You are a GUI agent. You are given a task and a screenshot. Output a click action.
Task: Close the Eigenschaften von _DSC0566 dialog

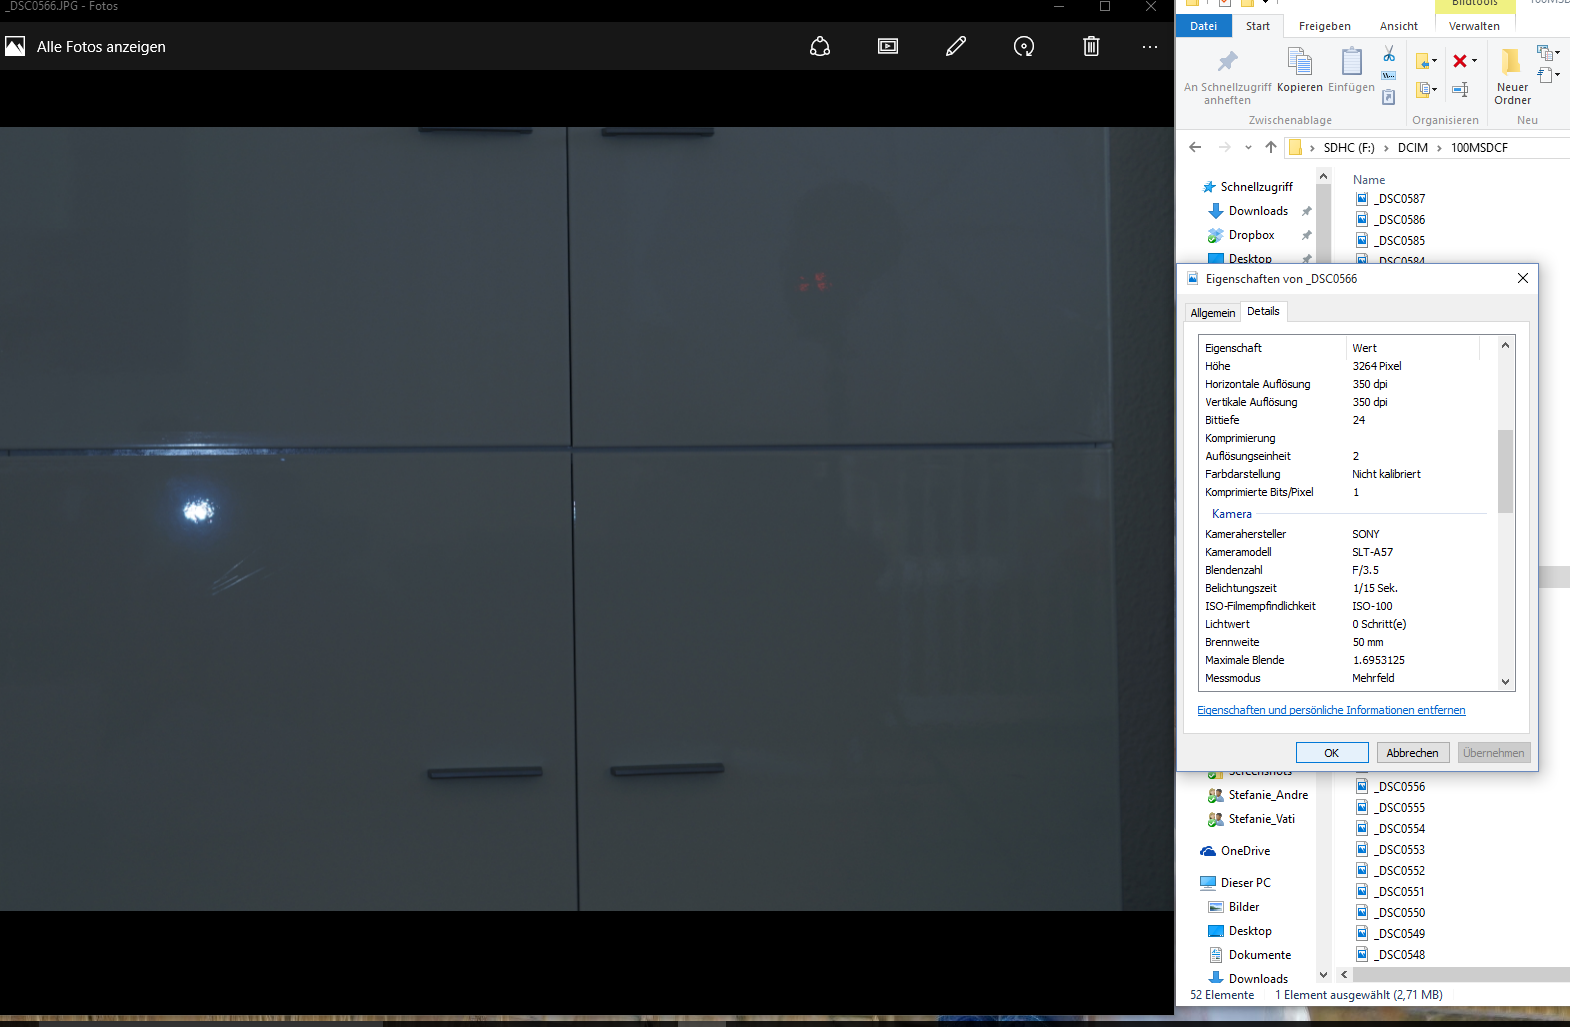click(x=1522, y=278)
